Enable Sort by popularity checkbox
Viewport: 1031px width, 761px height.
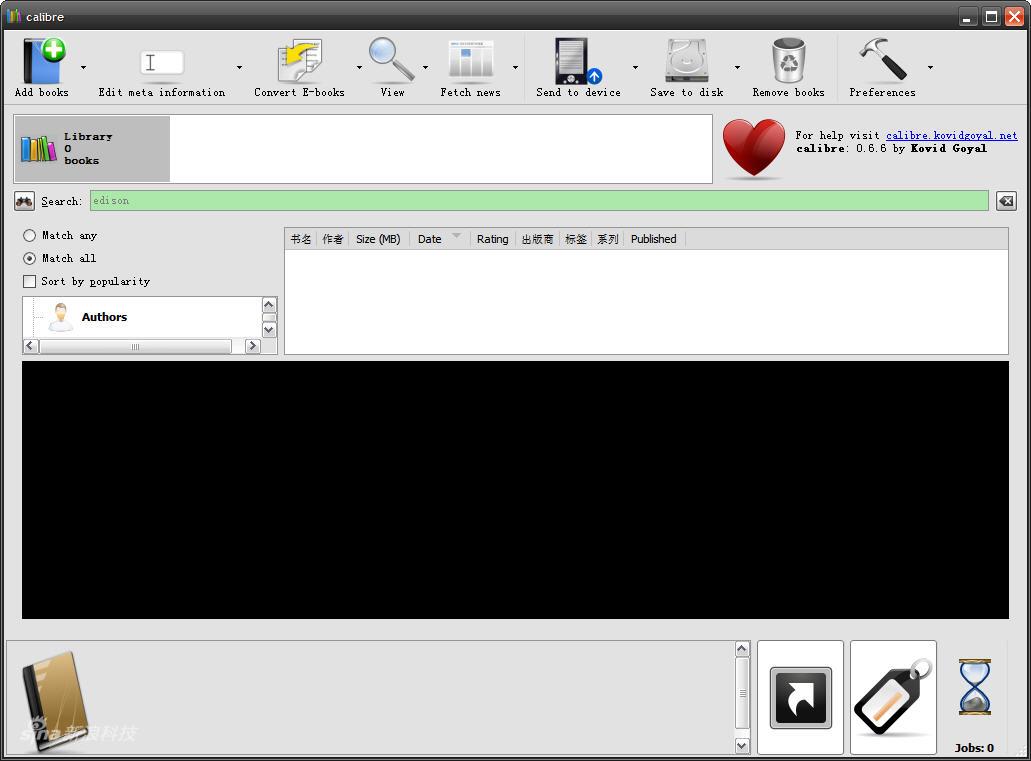tap(30, 282)
